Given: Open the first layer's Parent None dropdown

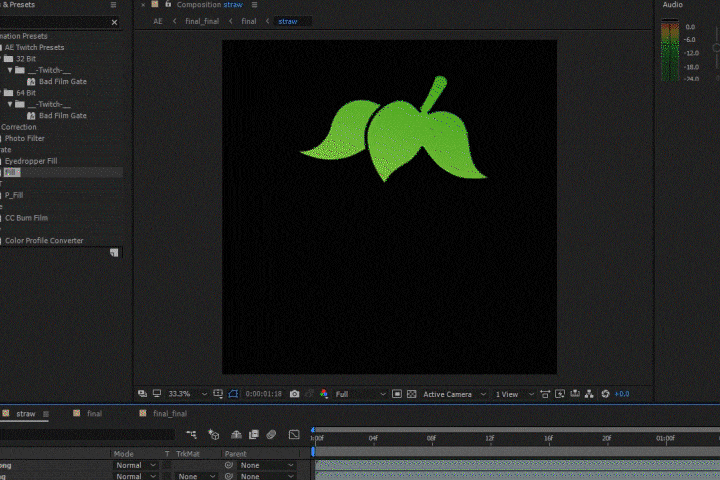Looking at the screenshot, I should point(267,465).
